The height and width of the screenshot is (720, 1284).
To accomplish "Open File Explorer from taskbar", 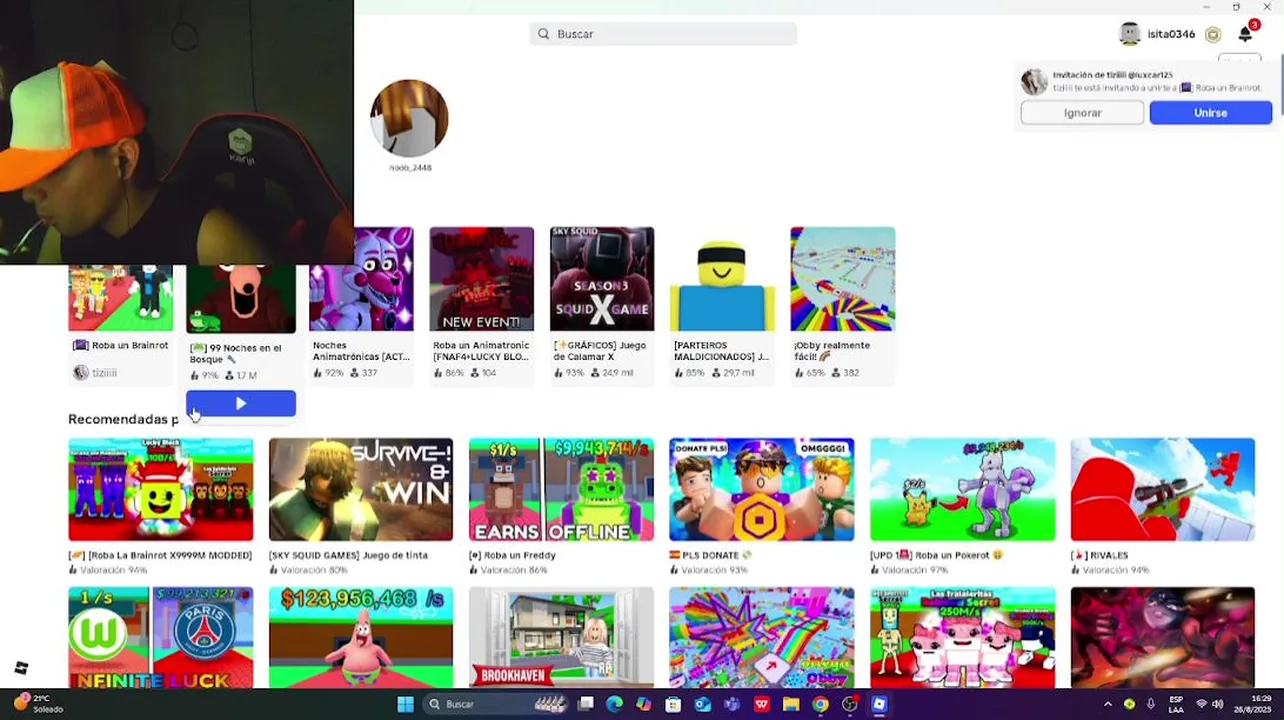I will tap(791, 704).
